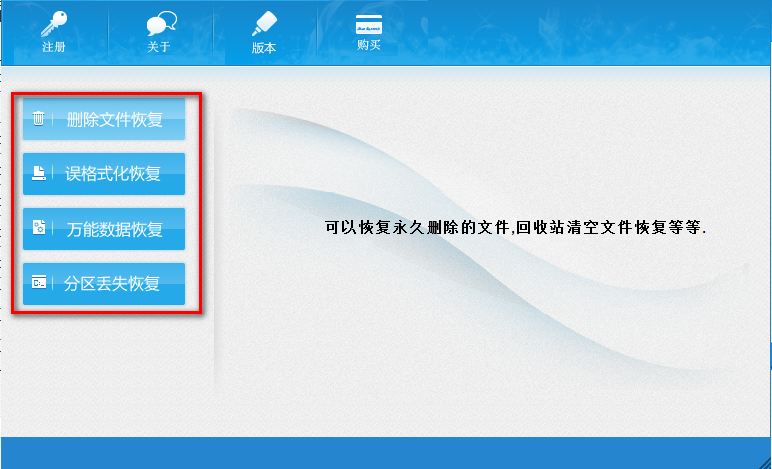The width and height of the screenshot is (772, 469).
Task: Click the drive icon on 误格式化恢复
Action: (39, 173)
